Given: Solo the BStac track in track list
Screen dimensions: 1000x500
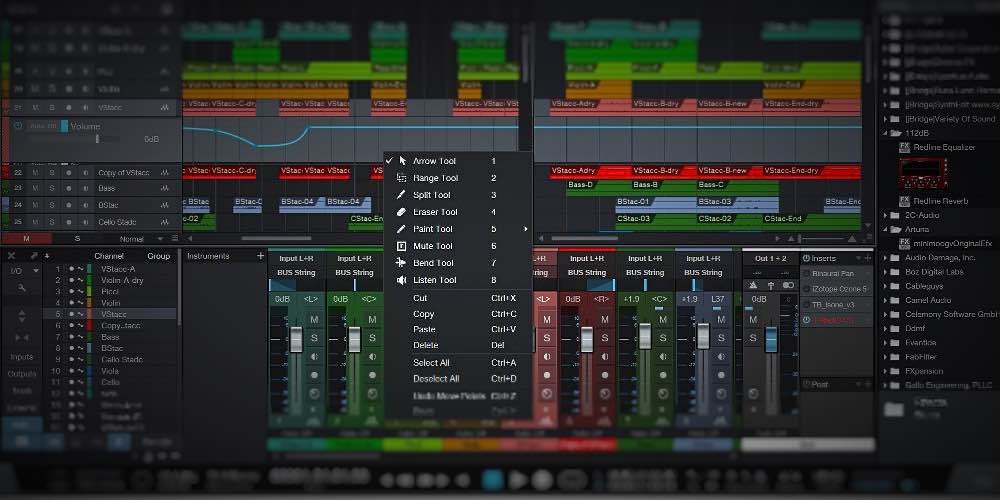Looking at the screenshot, I should [x=52, y=204].
